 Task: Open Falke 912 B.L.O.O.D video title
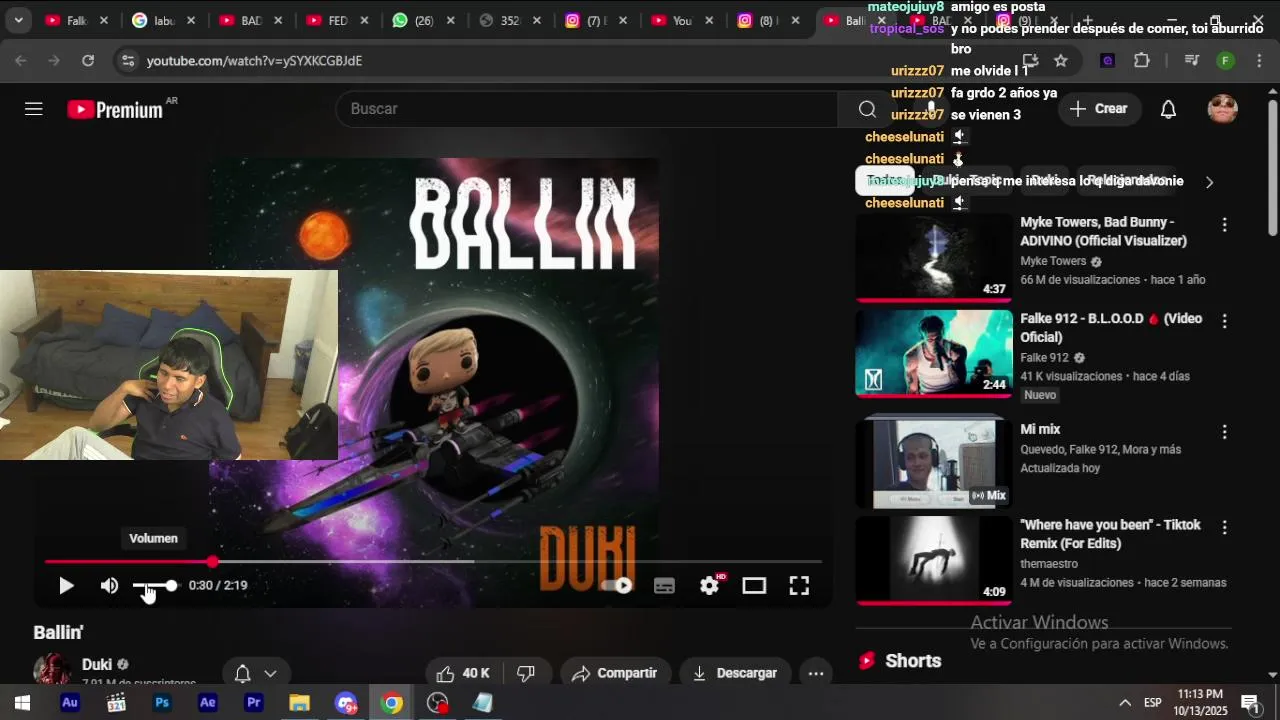pos(1111,328)
